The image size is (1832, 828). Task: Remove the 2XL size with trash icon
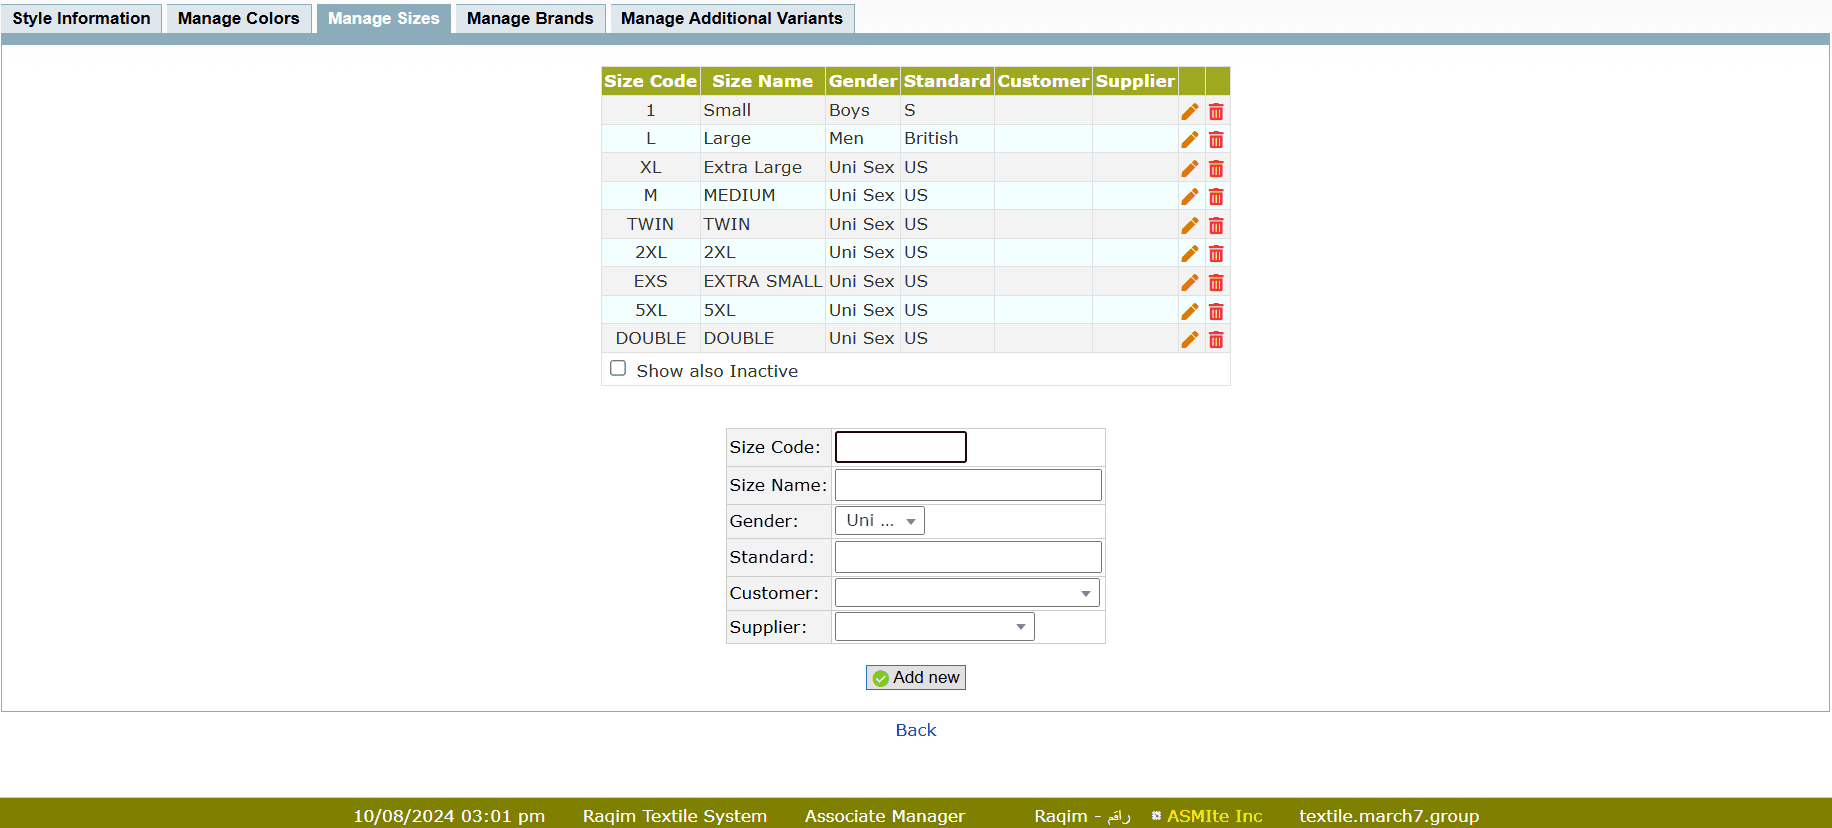click(1216, 254)
